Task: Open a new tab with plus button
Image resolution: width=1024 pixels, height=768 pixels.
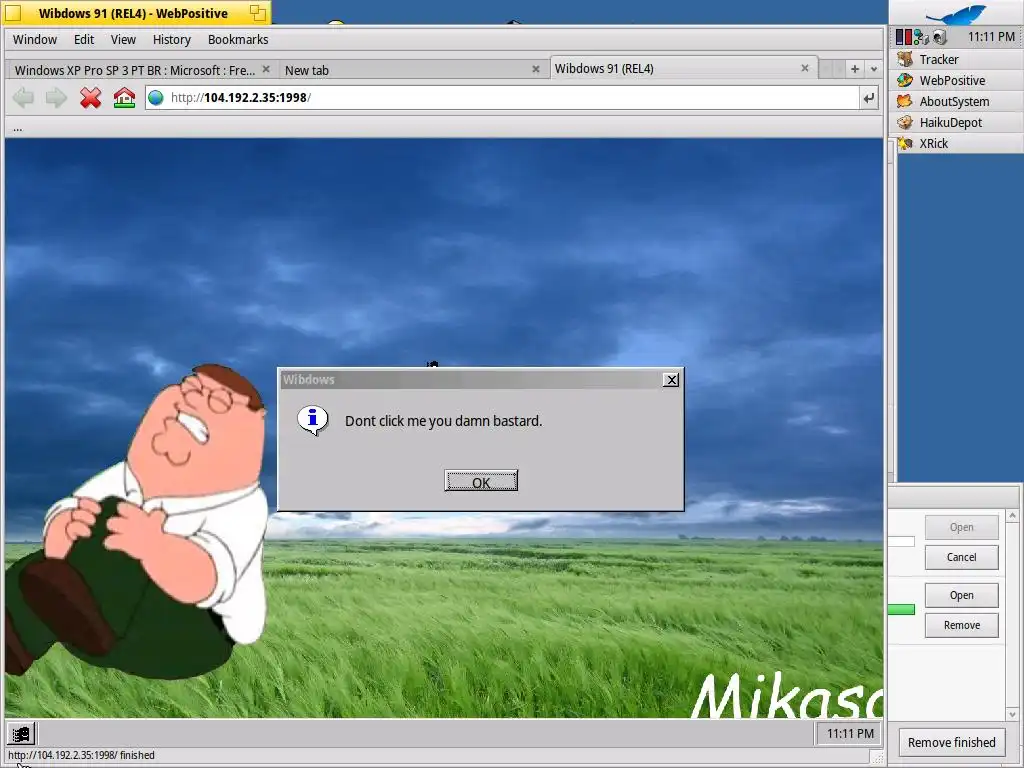Action: (854, 69)
